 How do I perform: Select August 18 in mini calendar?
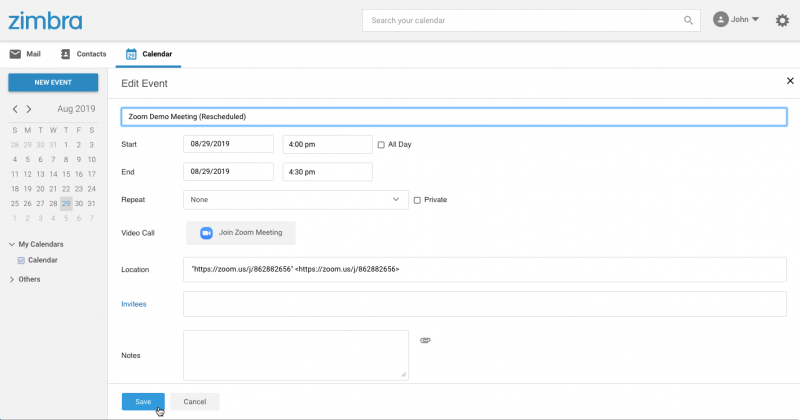point(15,189)
